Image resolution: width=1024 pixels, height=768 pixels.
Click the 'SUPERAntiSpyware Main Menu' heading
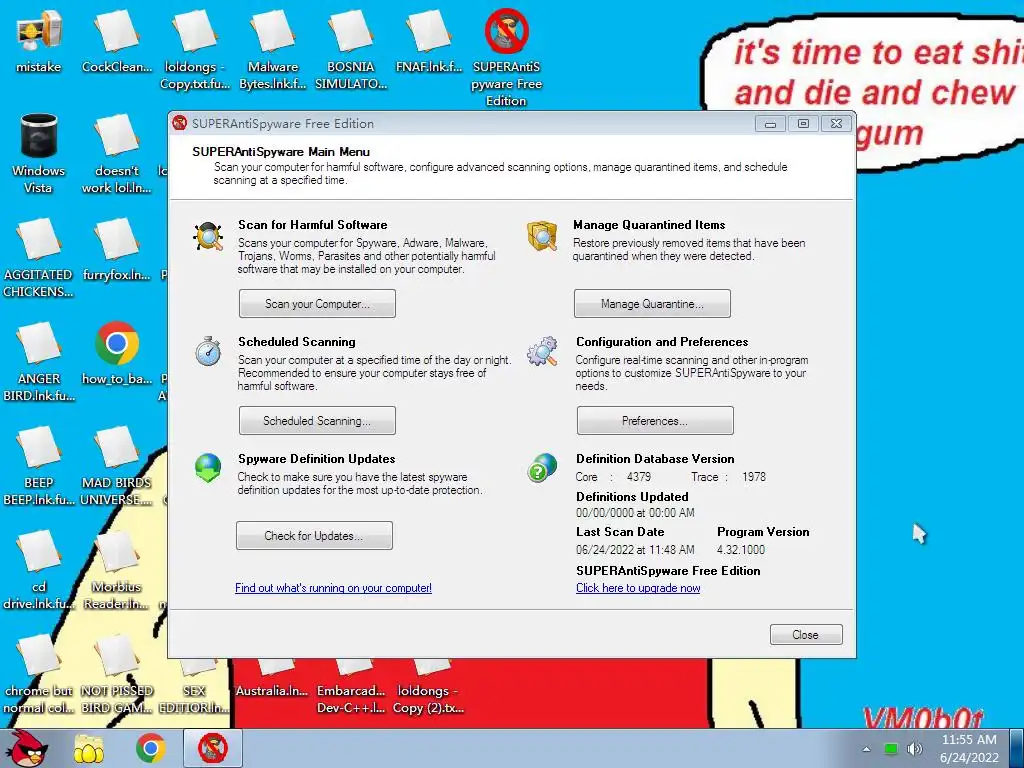tap(281, 152)
